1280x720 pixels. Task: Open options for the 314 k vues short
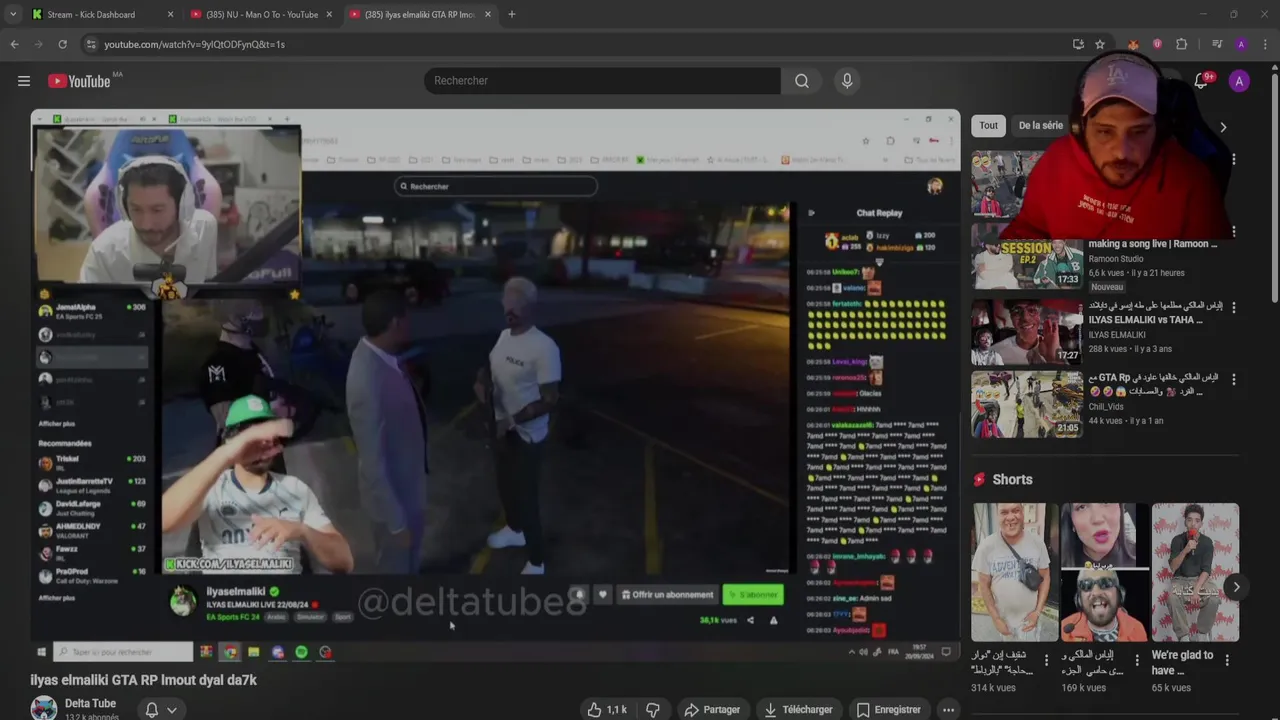pos(1046,660)
